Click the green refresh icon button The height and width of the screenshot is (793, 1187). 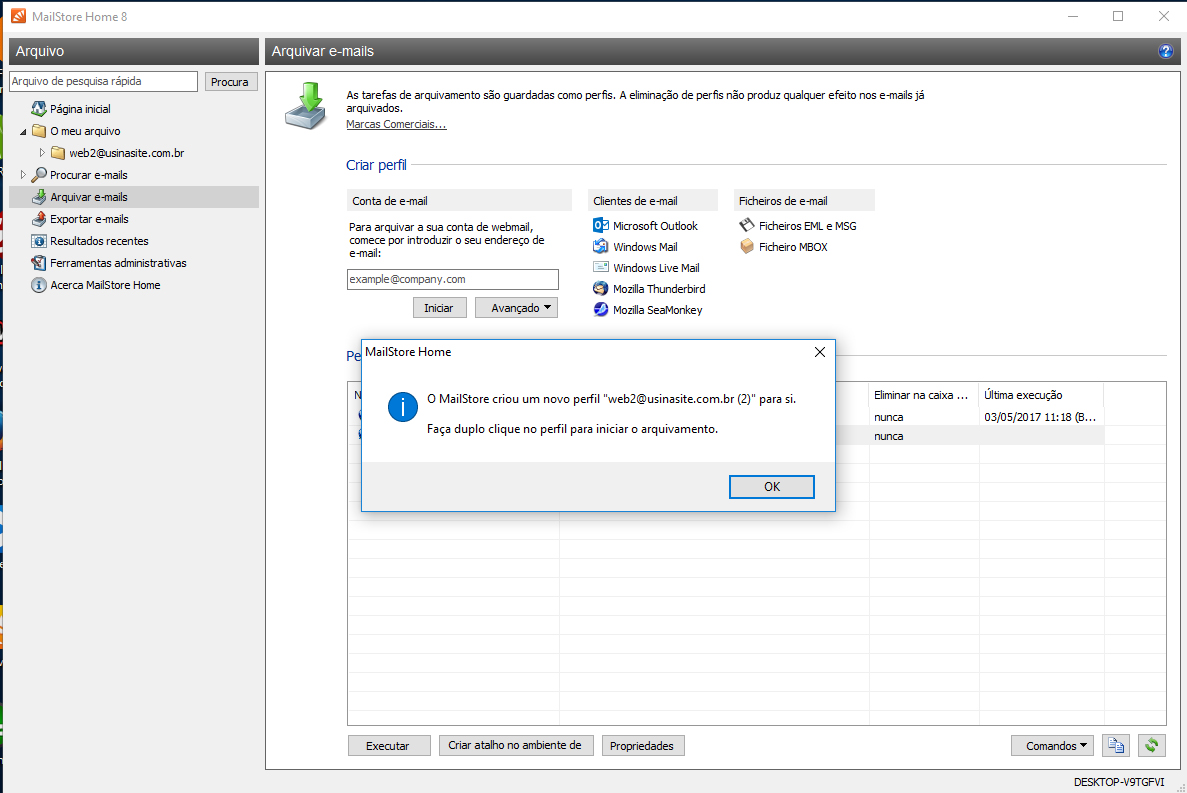point(1152,745)
